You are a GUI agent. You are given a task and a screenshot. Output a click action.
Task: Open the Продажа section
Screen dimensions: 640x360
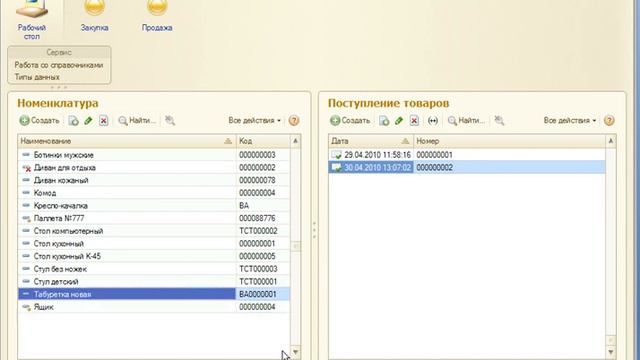(x=157, y=17)
